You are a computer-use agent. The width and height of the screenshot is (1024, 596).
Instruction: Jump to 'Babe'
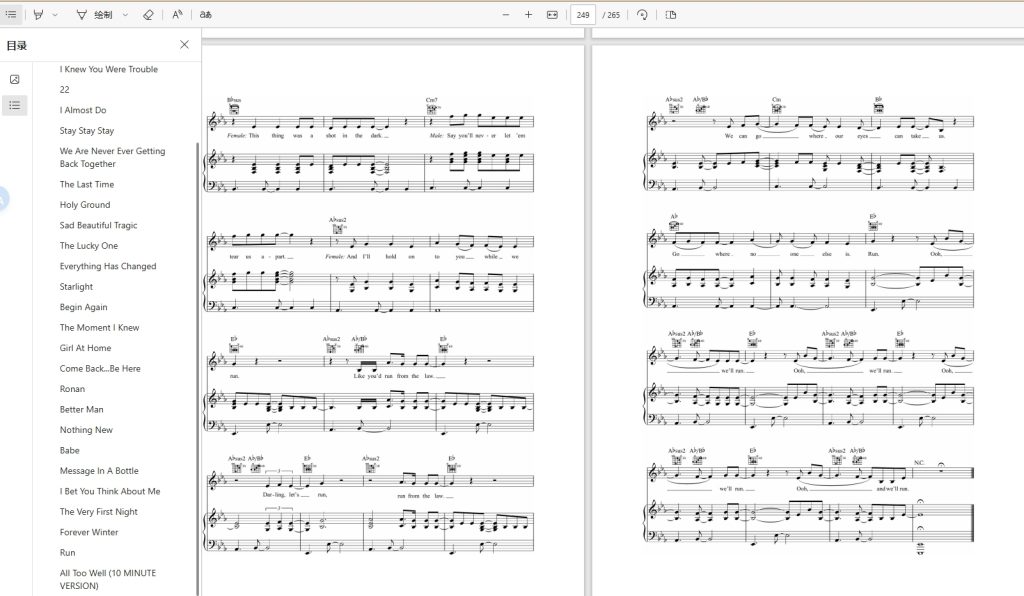coord(70,450)
